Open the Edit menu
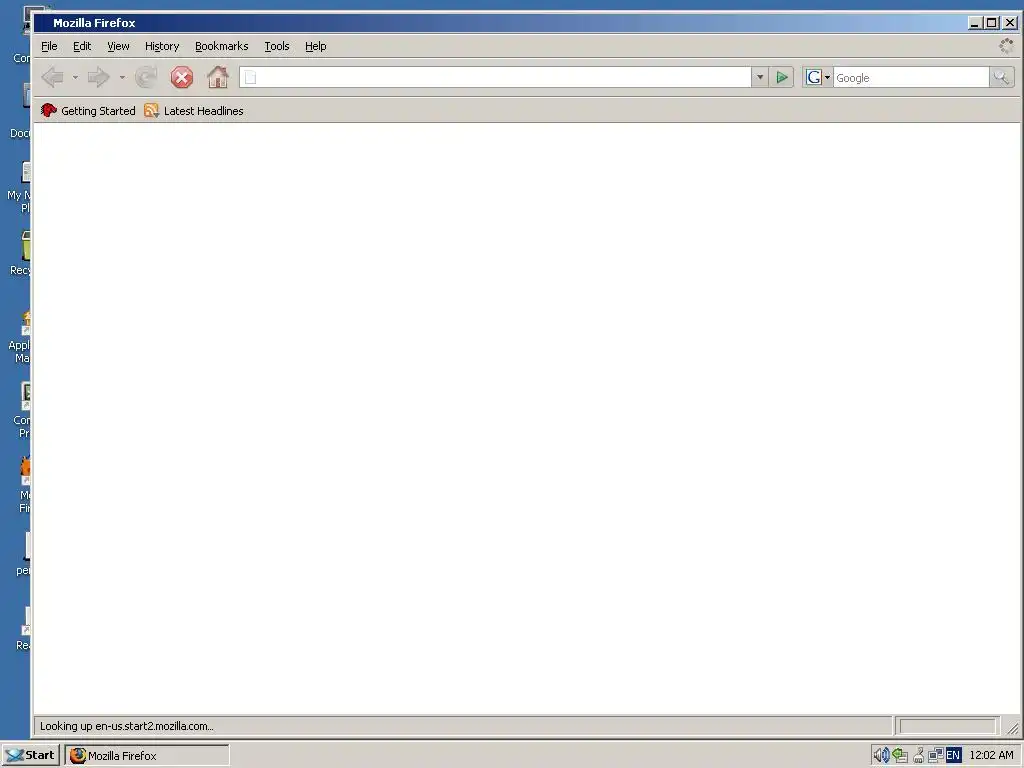The height and width of the screenshot is (768, 1024). pyautogui.click(x=82, y=46)
